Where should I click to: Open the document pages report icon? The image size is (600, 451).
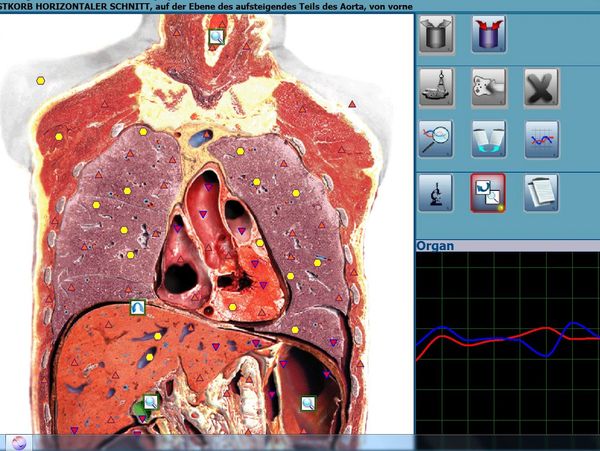(541, 191)
